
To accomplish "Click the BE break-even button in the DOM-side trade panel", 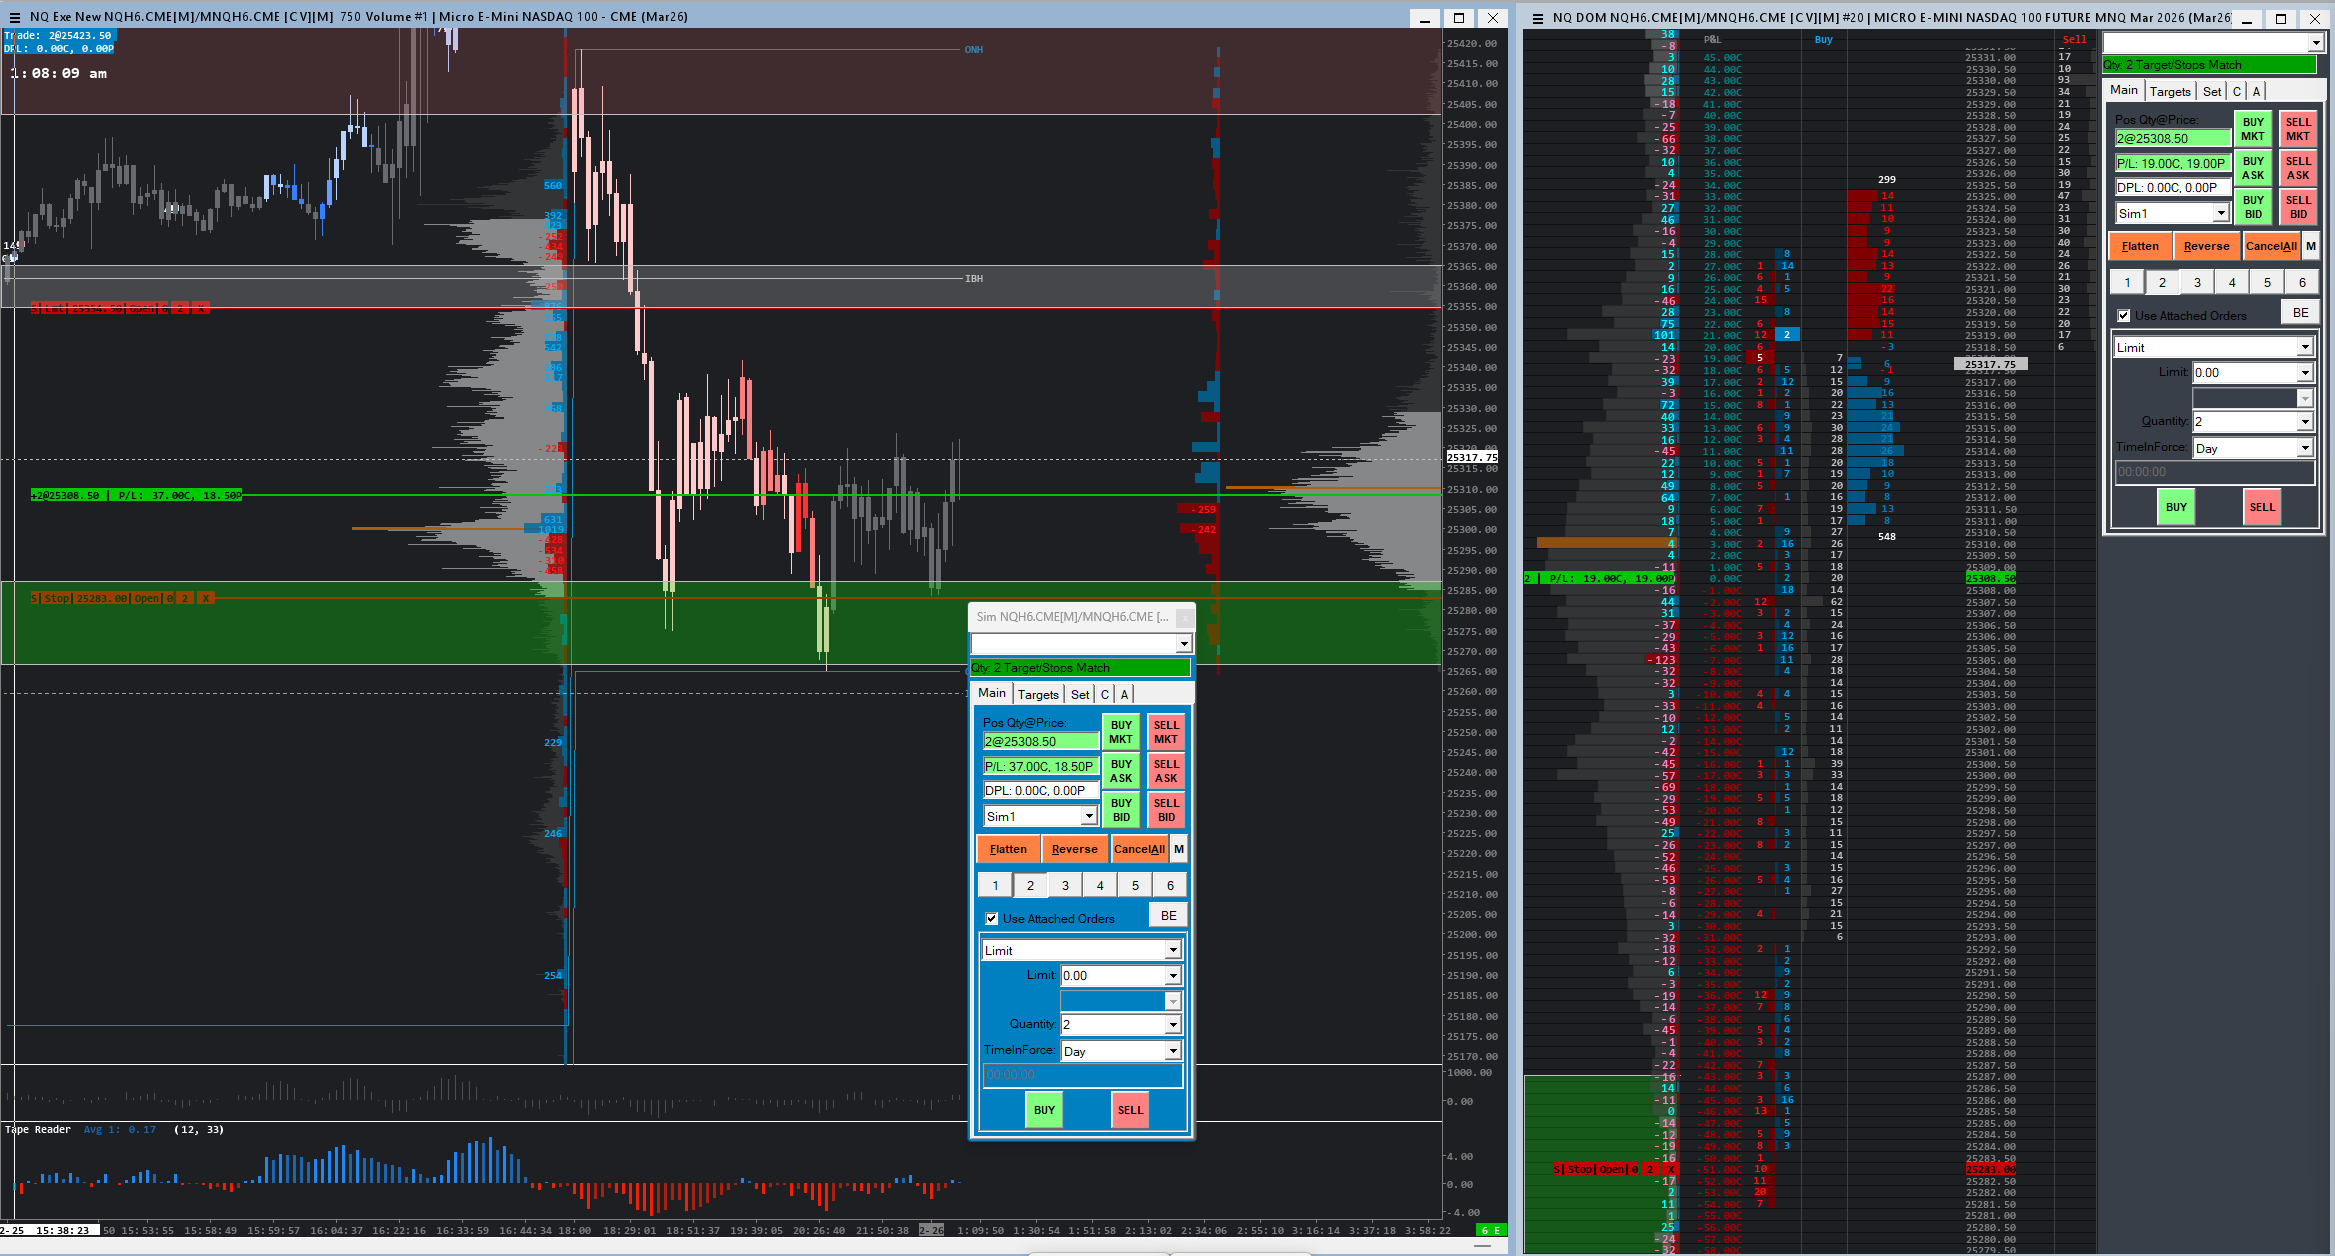I will (2300, 313).
